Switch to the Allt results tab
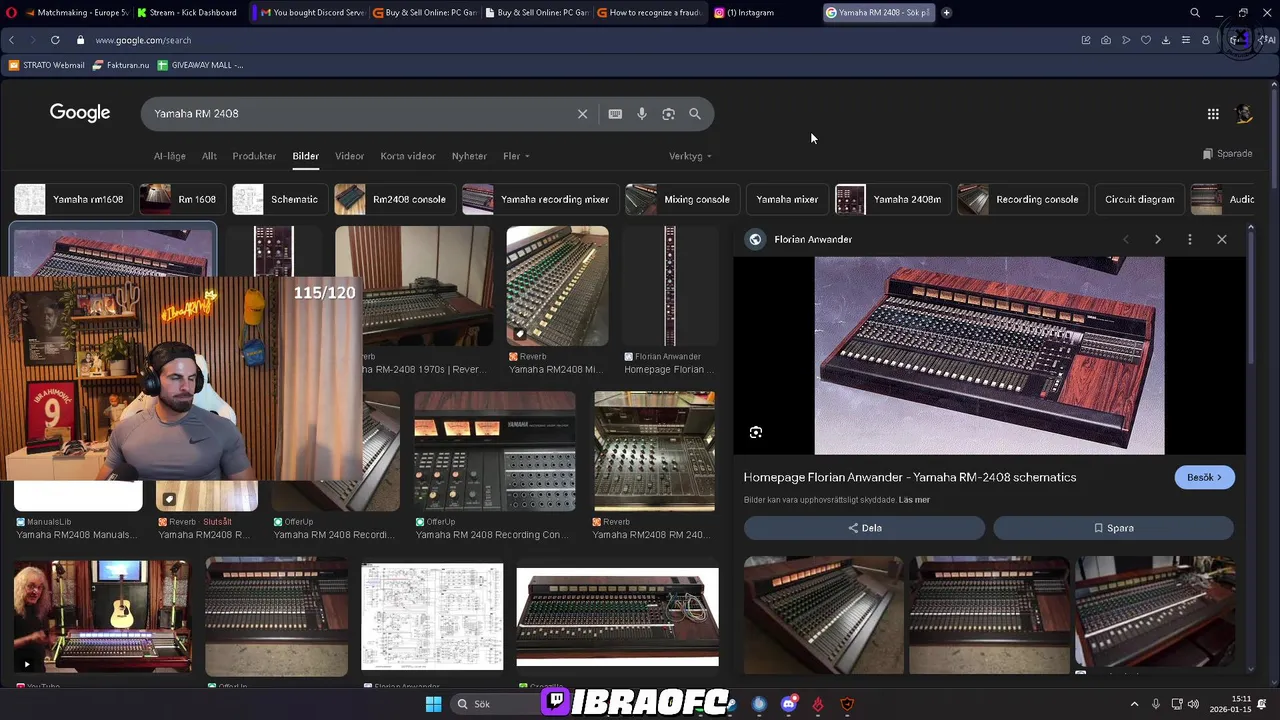Screen dimensions: 1280x720 (x=209, y=156)
